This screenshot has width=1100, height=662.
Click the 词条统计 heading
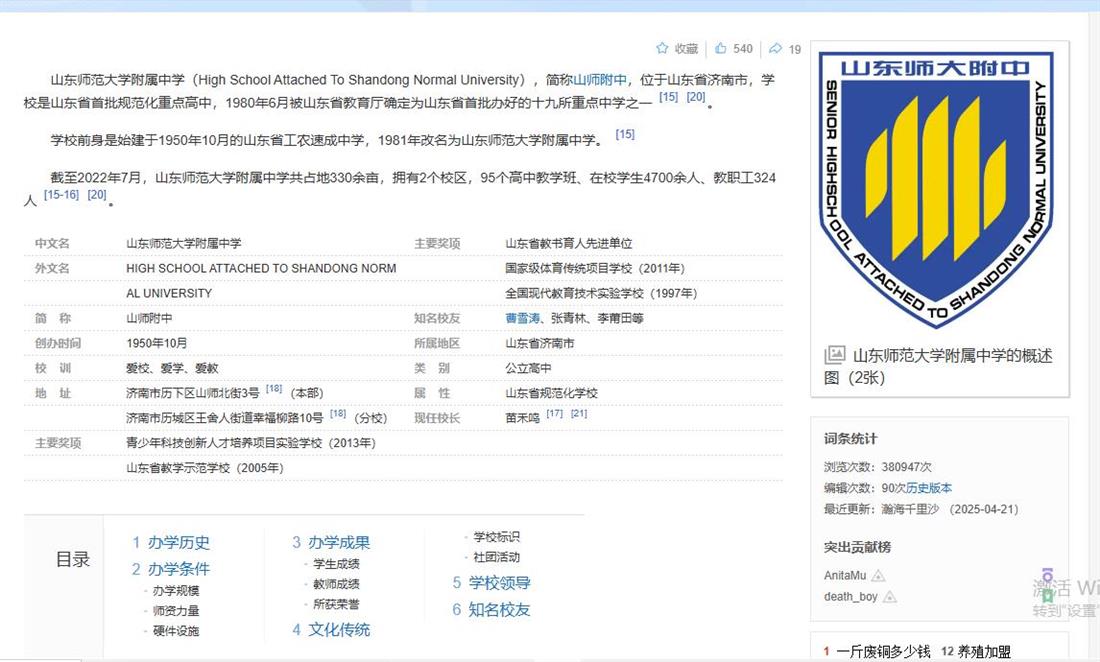click(x=850, y=439)
